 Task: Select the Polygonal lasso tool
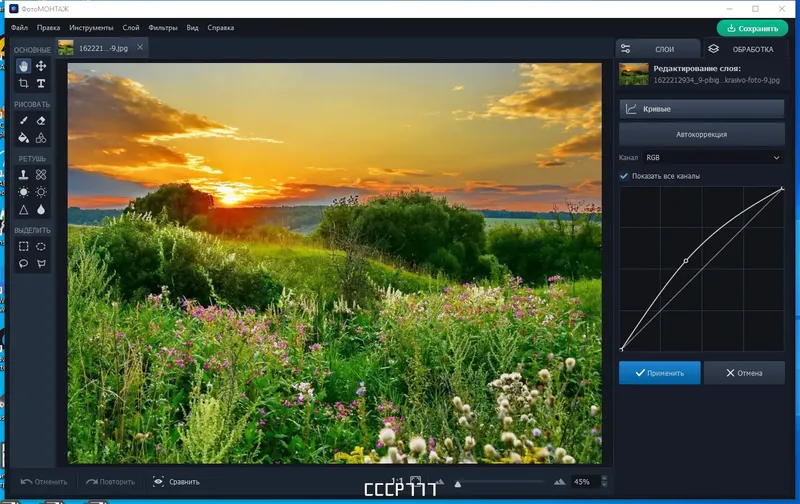click(x=41, y=264)
